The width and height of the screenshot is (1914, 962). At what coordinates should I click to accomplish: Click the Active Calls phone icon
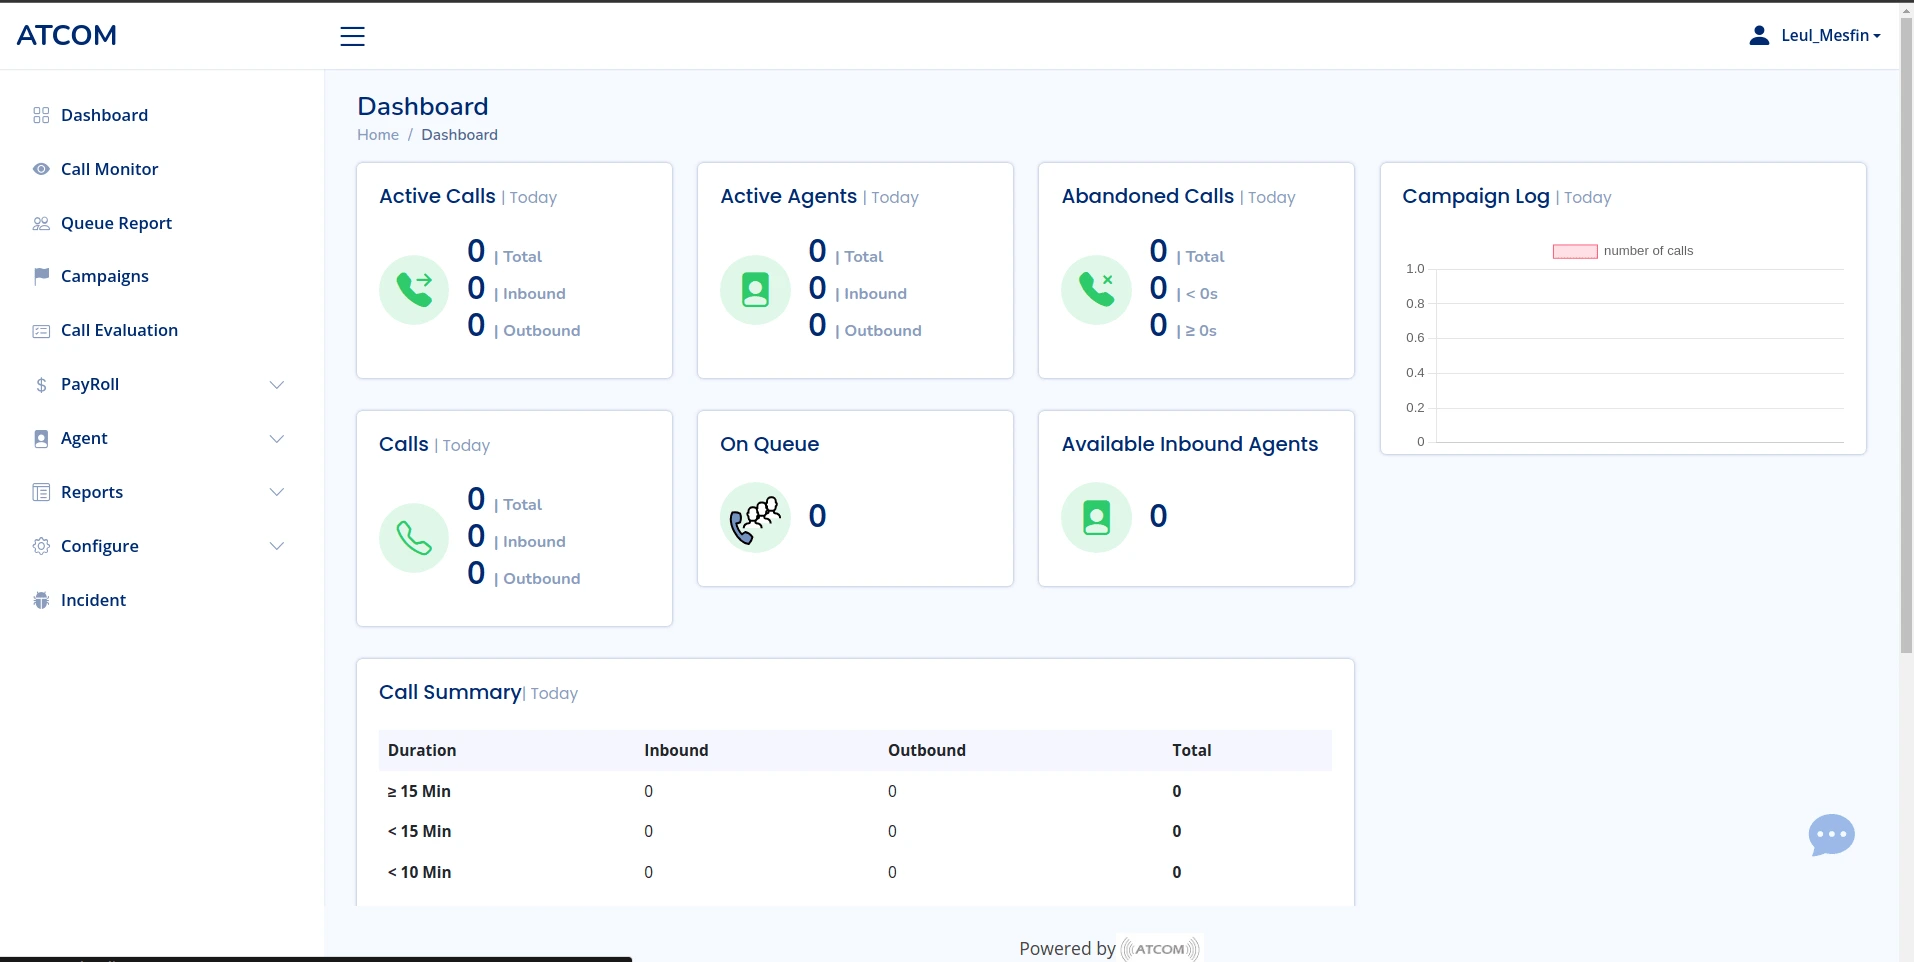[x=414, y=290]
